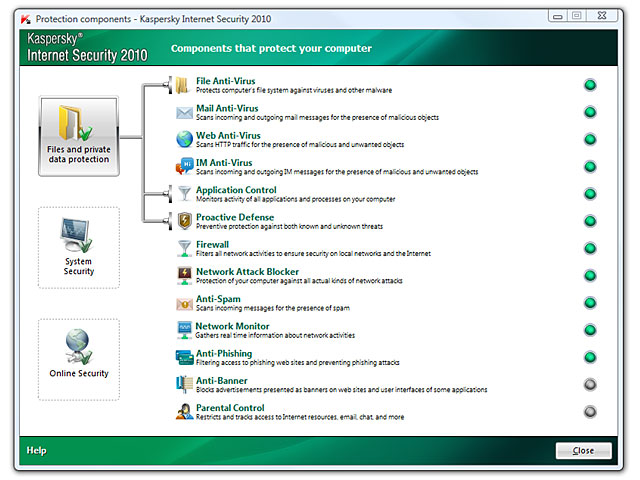Click the Kaspersky logo in title bar
This screenshot has height=480, width=640.
tap(24, 18)
